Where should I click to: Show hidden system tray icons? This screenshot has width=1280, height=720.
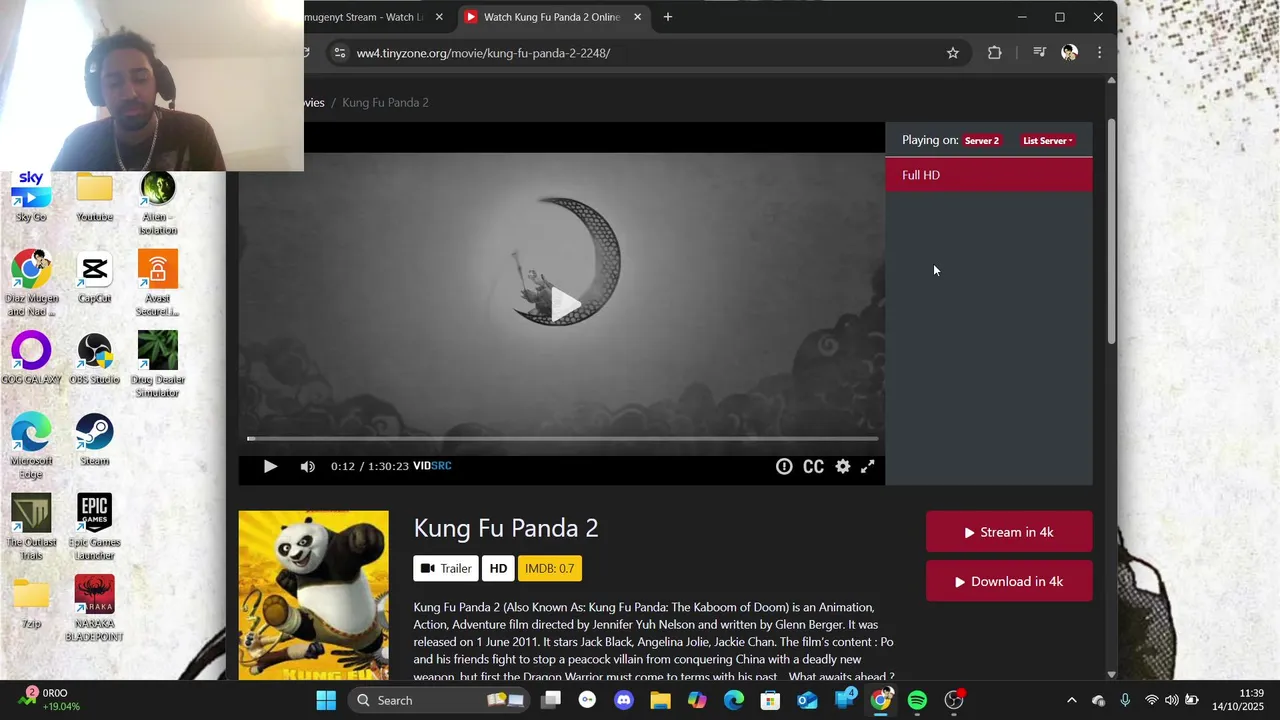(1071, 700)
